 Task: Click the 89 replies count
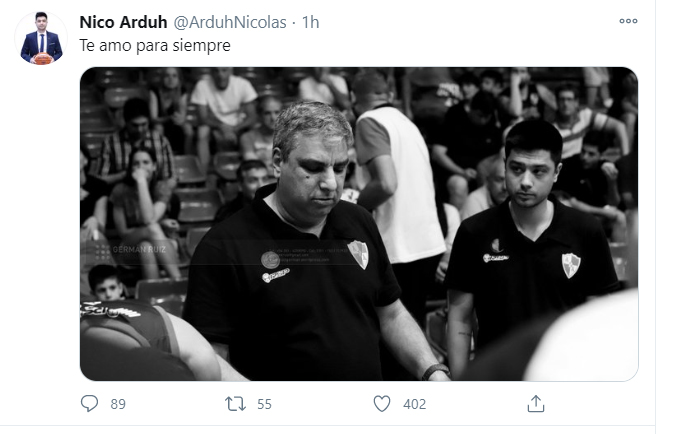point(118,404)
